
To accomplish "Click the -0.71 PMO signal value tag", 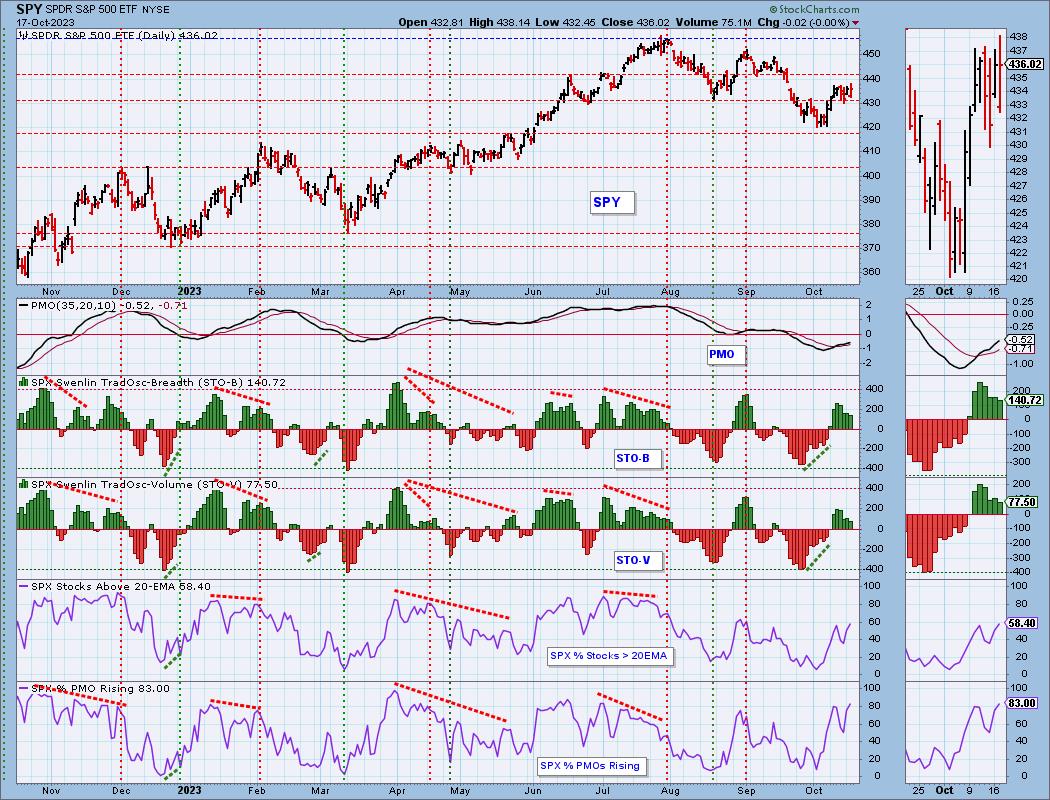I will (x=1021, y=349).
